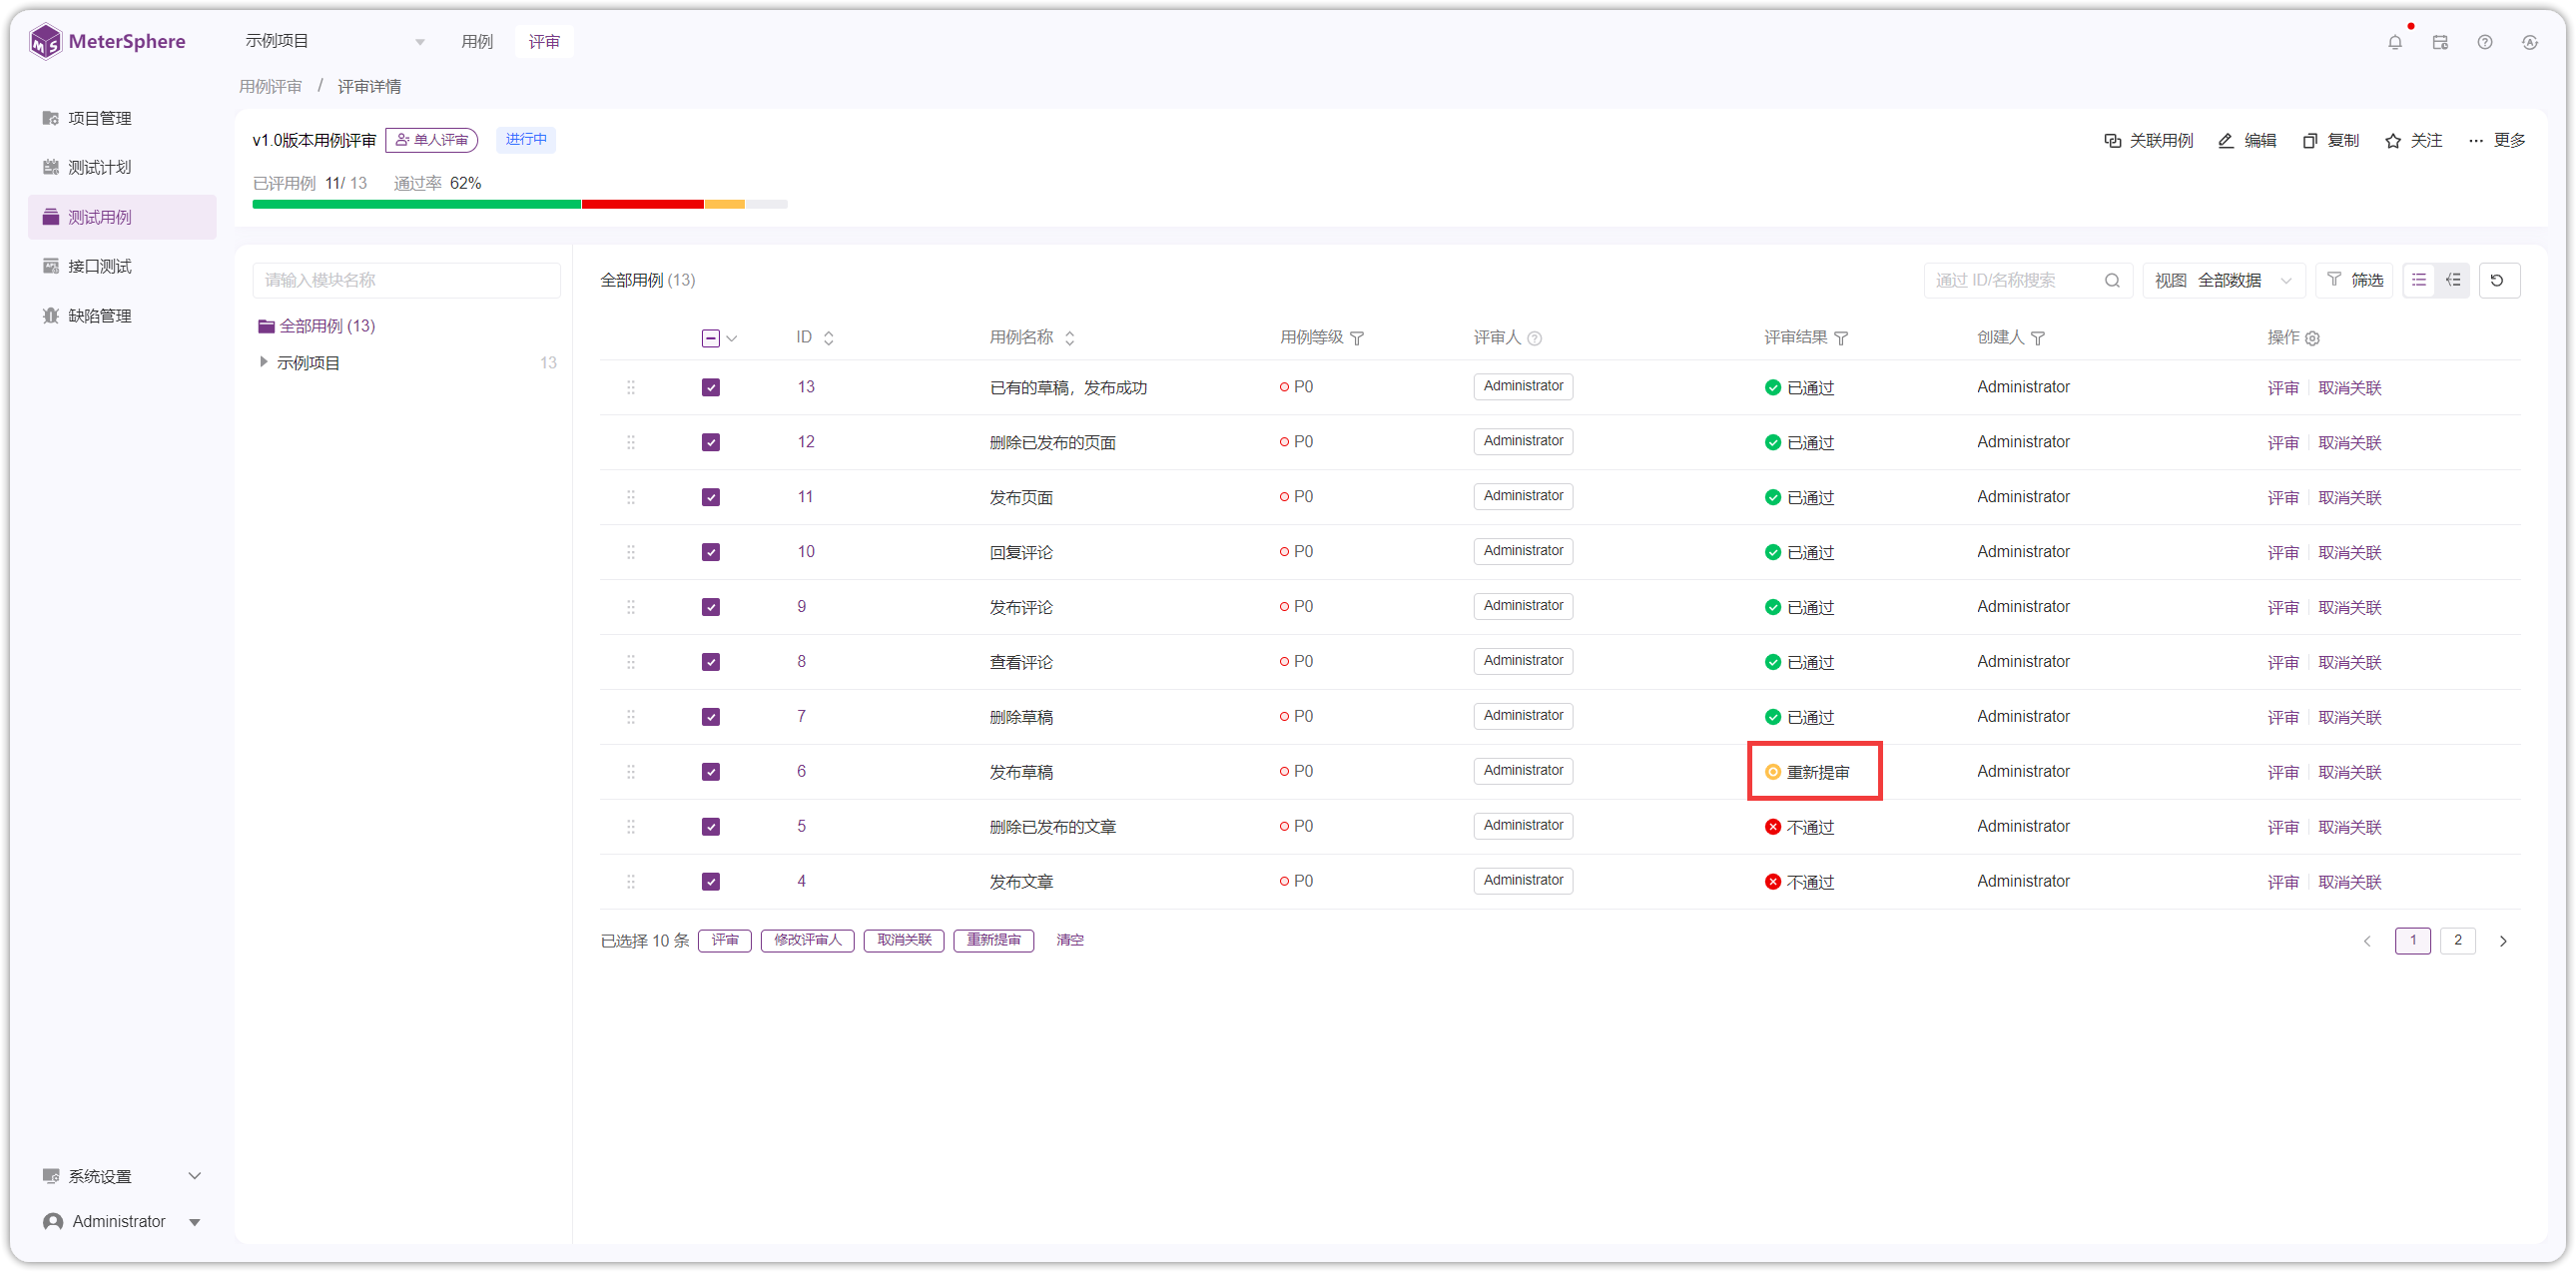Expand the 示例项目 tree node
This screenshot has width=2576, height=1272.
tap(263, 362)
